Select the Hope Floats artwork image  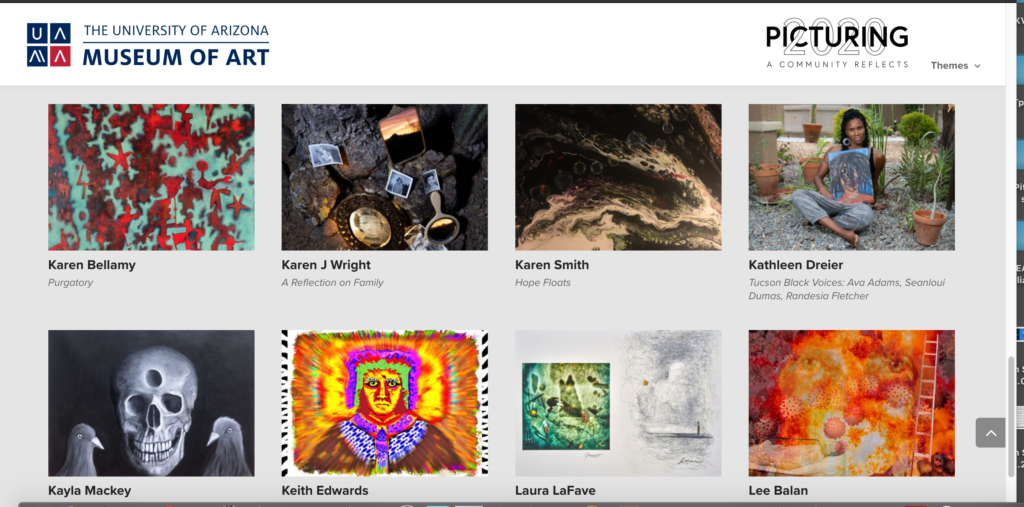pyautogui.click(x=618, y=177)
